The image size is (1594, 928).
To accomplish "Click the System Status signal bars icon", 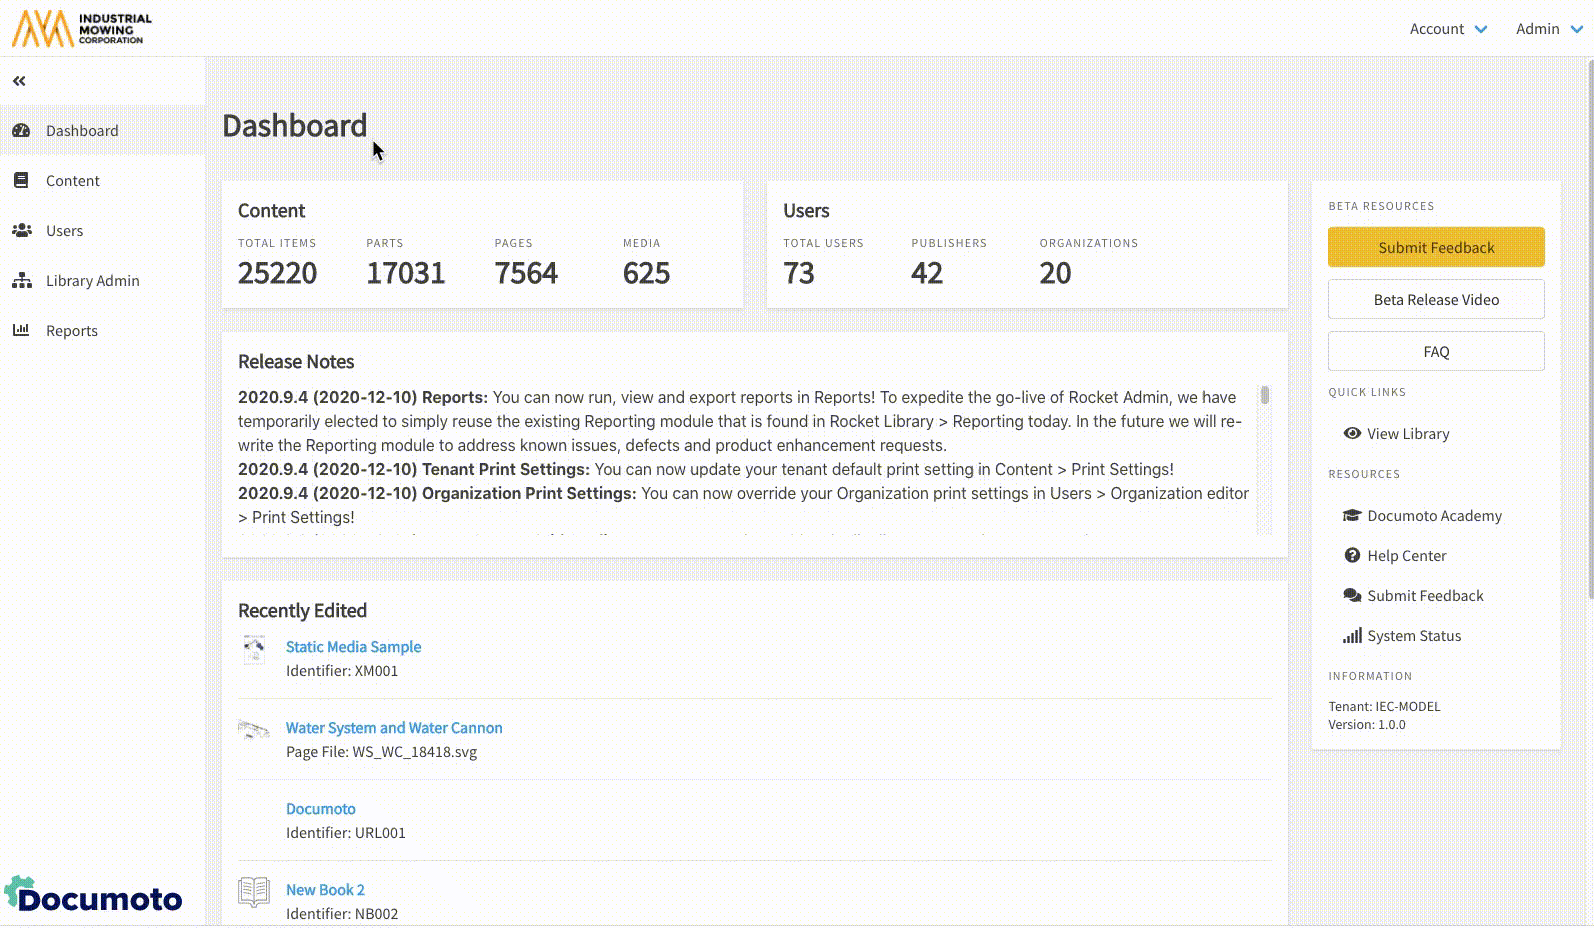I will point(1352,636).
